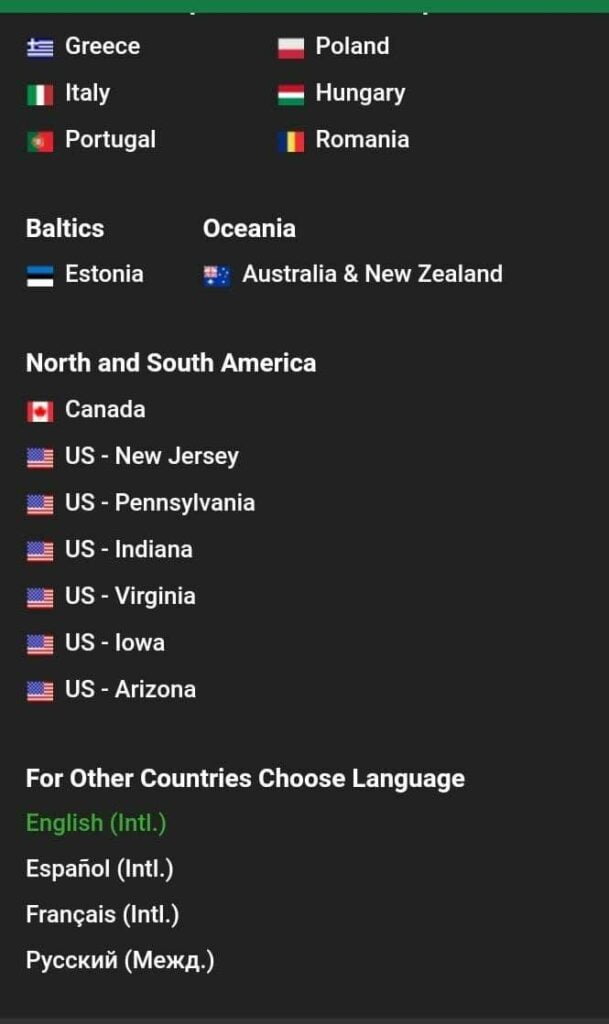The height and width of the screenshot is (1024, 609).
Task: Click the Italy flag icon
Action: [40, 94]
